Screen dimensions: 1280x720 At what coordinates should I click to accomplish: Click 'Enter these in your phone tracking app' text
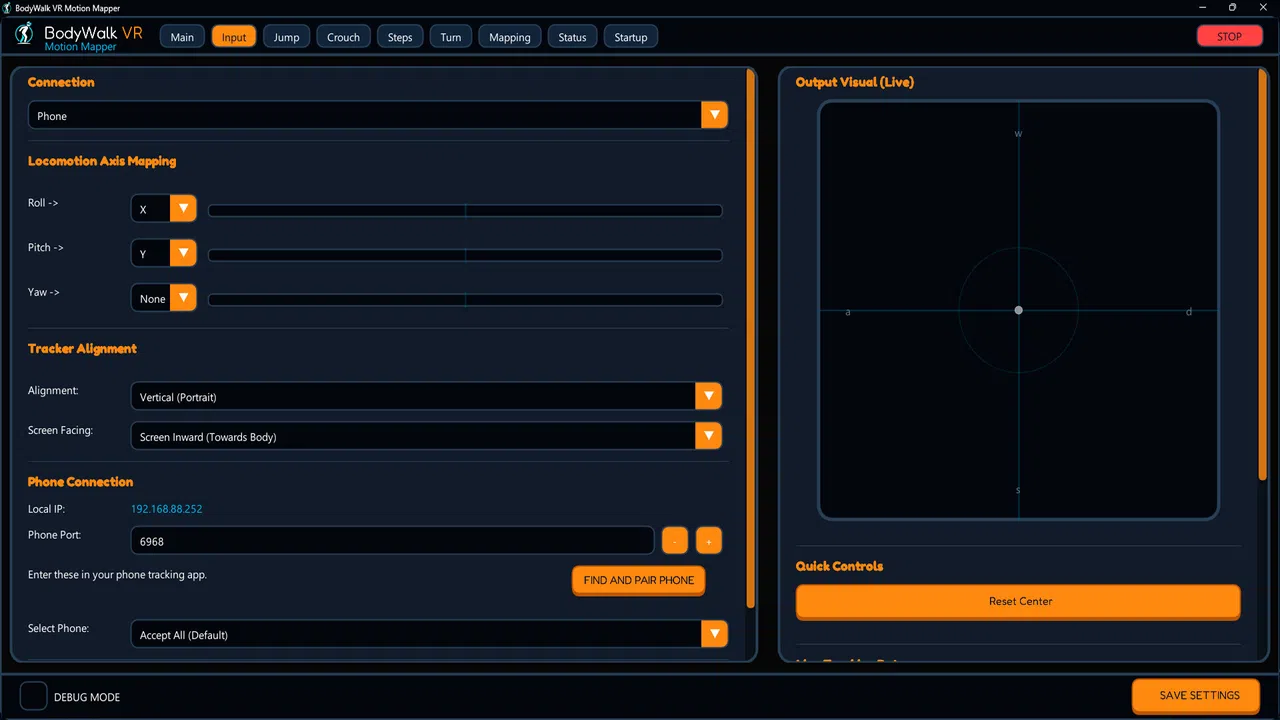click(117, 575)
